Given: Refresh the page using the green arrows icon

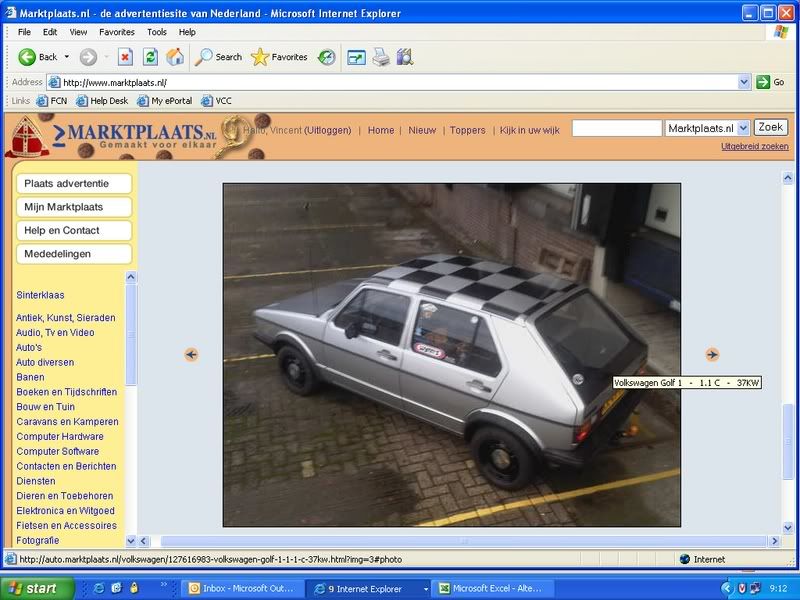Looking at the screenshot, I should point(151,57).
